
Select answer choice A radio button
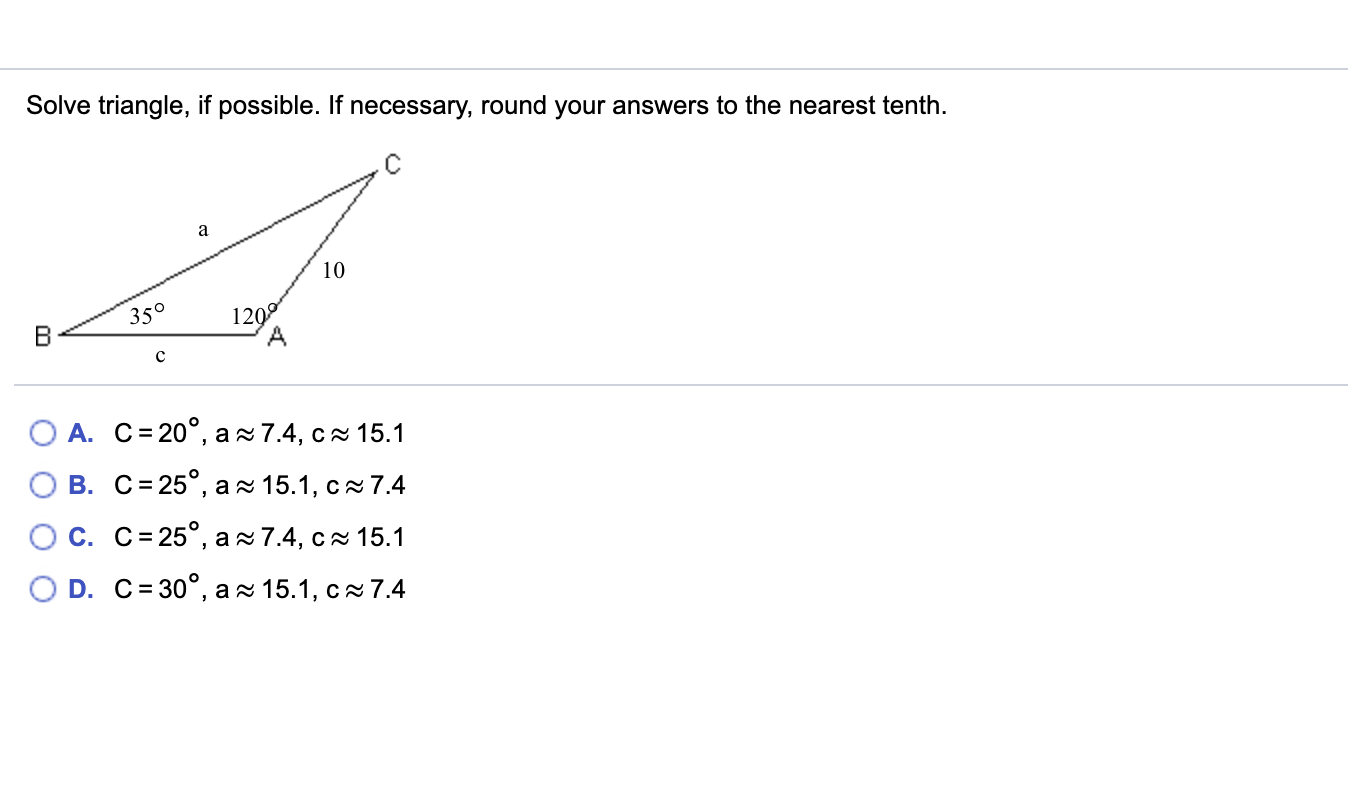pyautogui.click(x=42, y=432)
